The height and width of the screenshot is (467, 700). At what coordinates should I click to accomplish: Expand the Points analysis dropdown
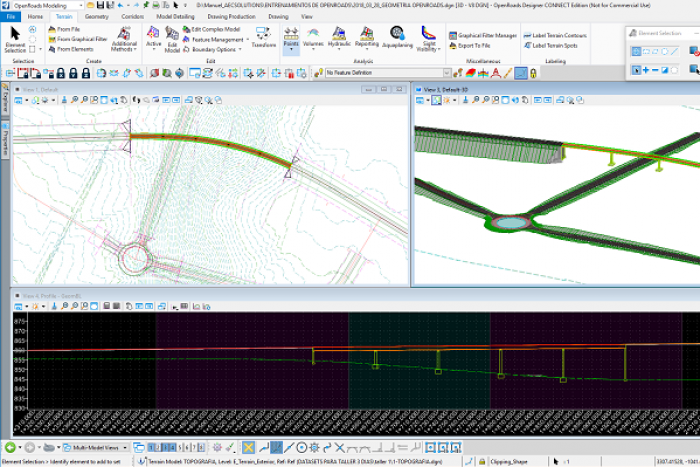coord(291,50)
